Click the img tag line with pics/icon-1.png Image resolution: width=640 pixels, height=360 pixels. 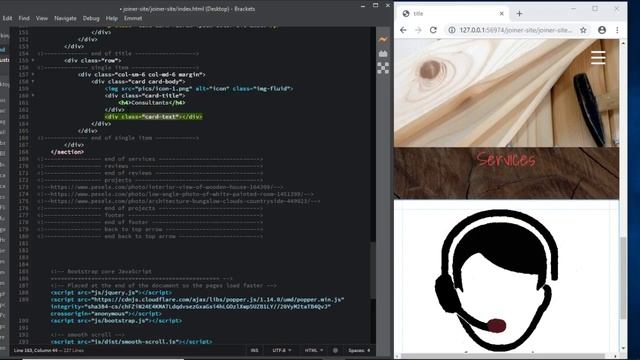pyautogui.click(x=199, y=89)
